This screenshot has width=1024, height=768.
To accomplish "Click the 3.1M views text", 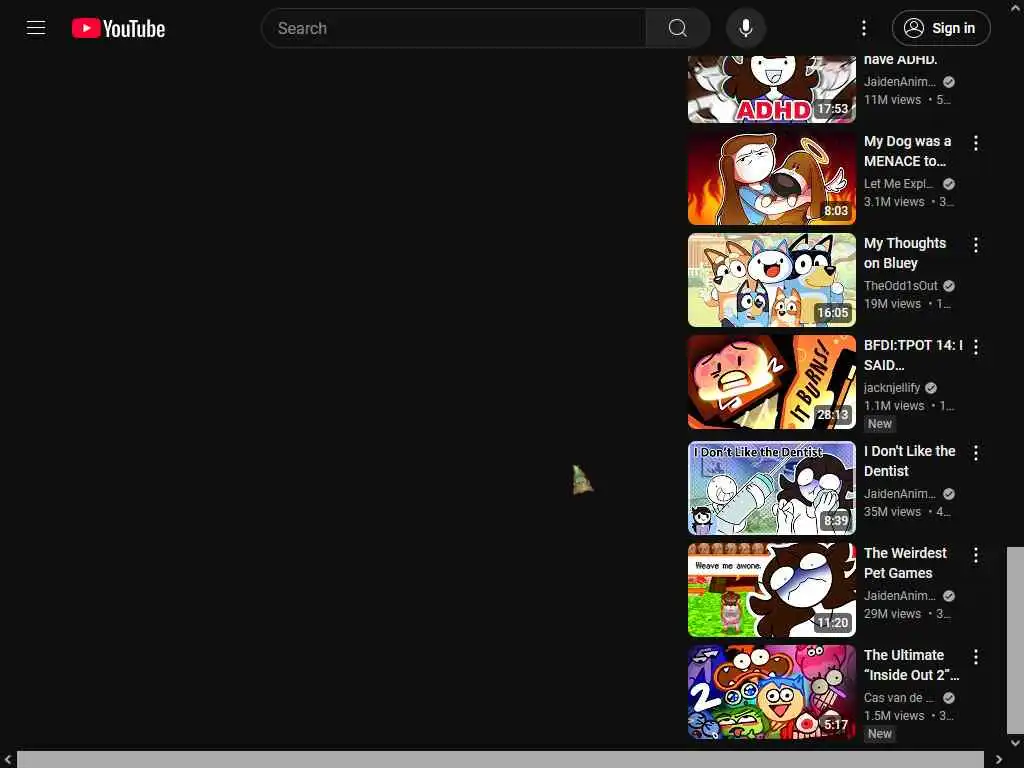I will point(894,202).
